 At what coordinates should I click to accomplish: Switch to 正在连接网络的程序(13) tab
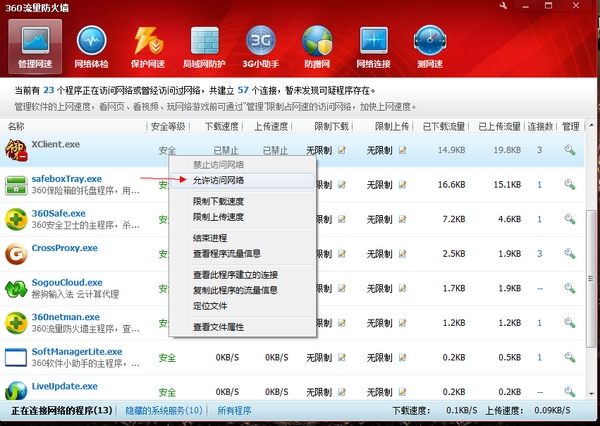pyautogui.click(x=62, y=411)
